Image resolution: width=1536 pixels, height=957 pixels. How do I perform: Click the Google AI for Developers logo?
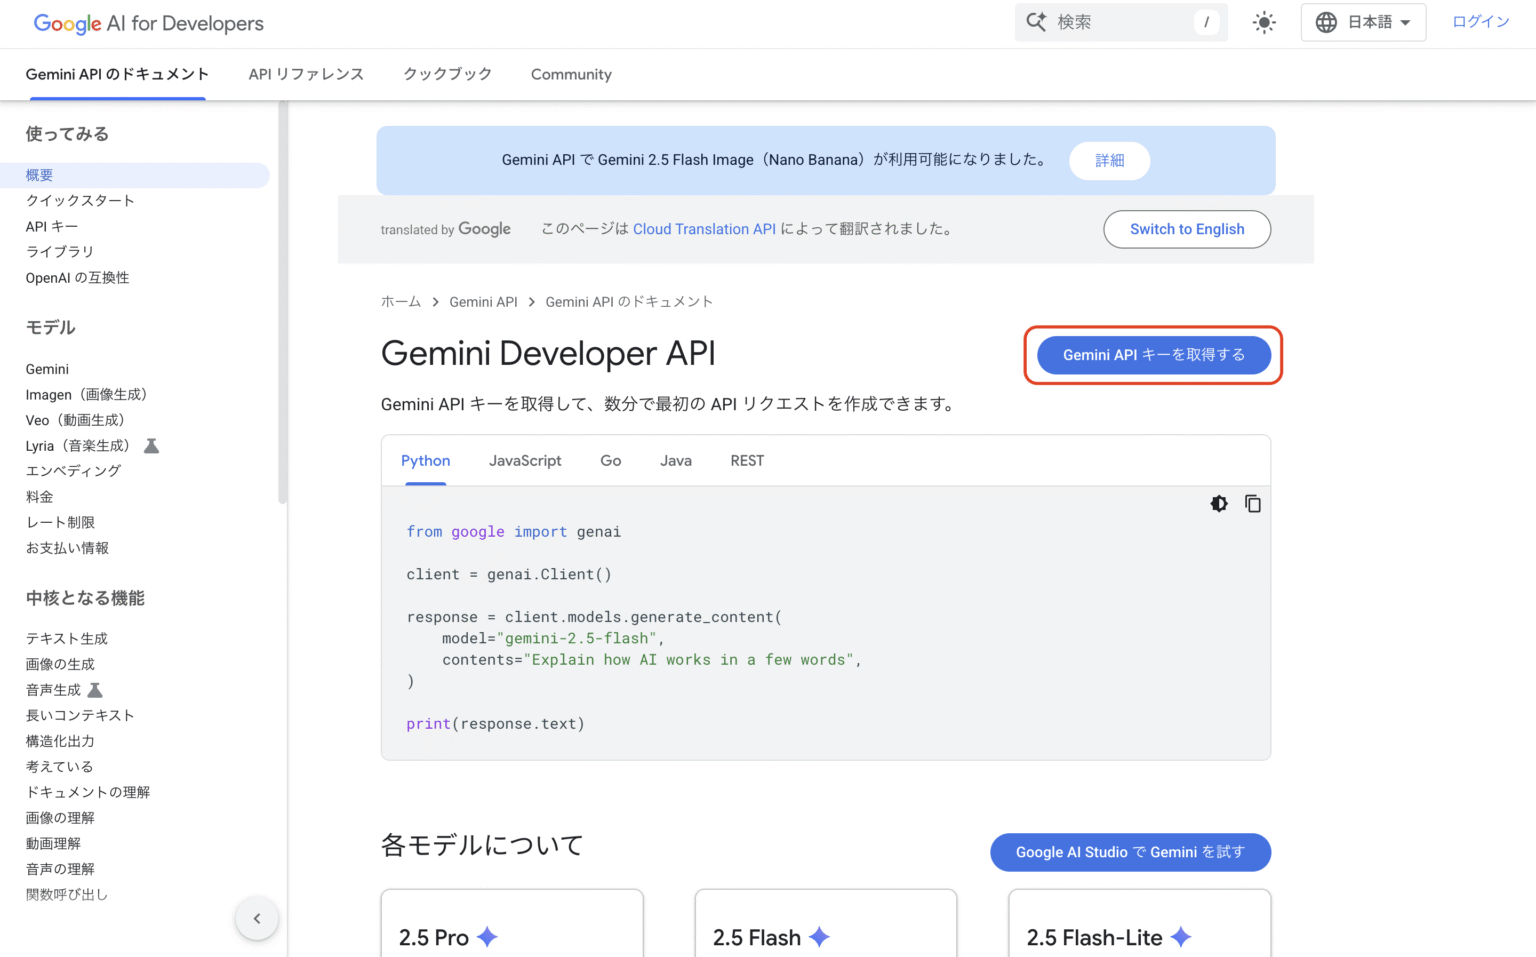pos(148,23)
